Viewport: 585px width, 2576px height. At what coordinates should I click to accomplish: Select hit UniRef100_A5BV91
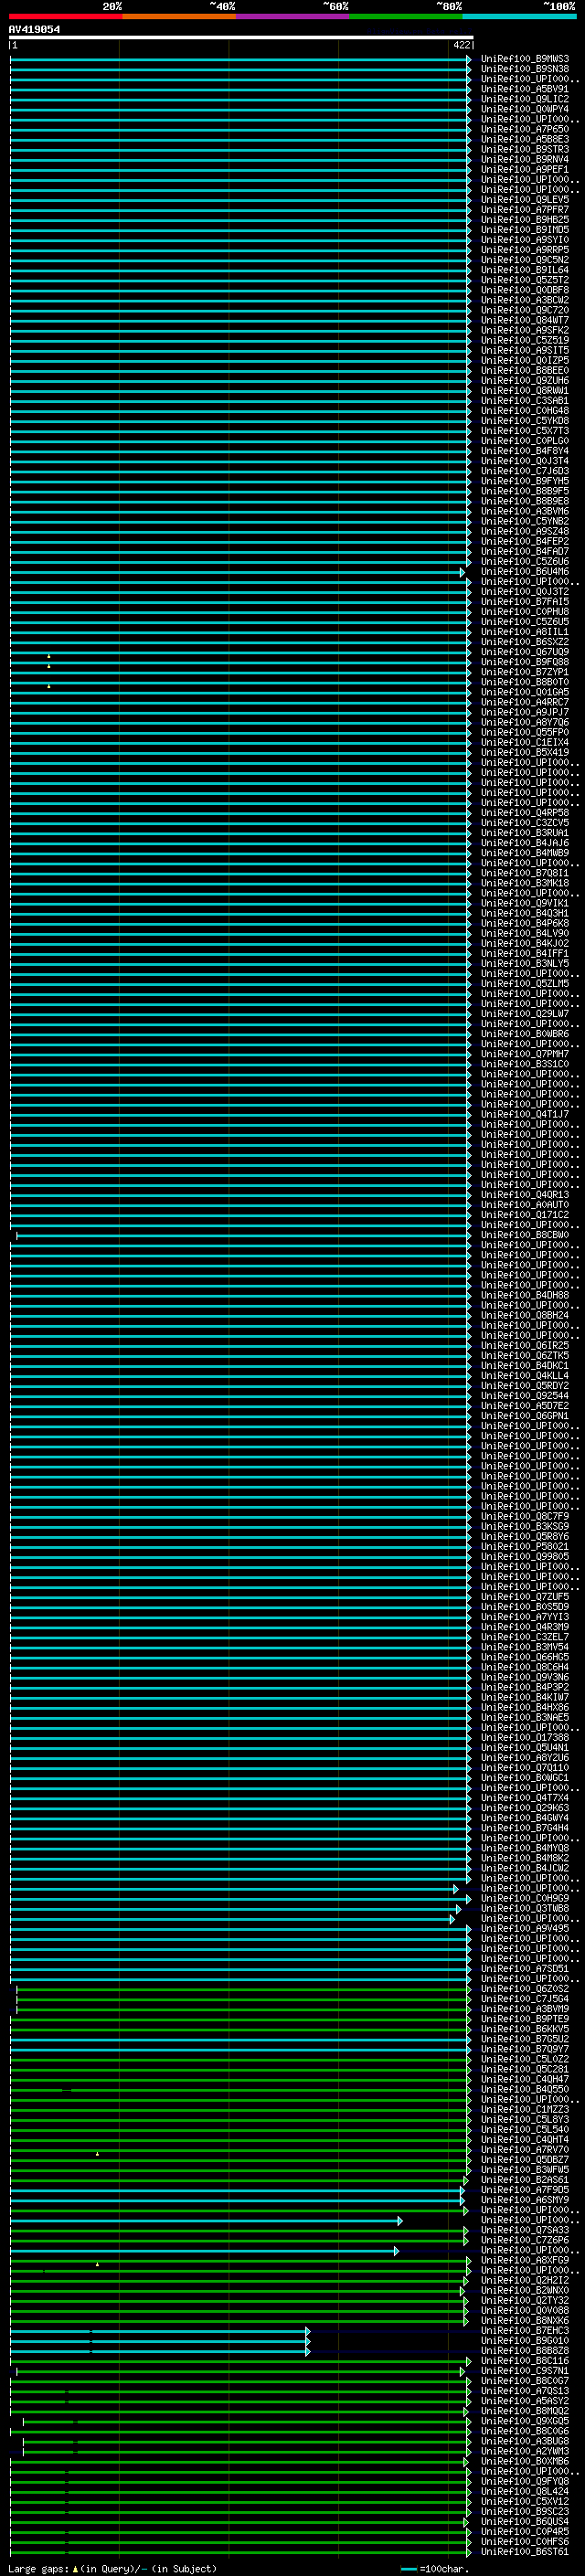(524, 89)
